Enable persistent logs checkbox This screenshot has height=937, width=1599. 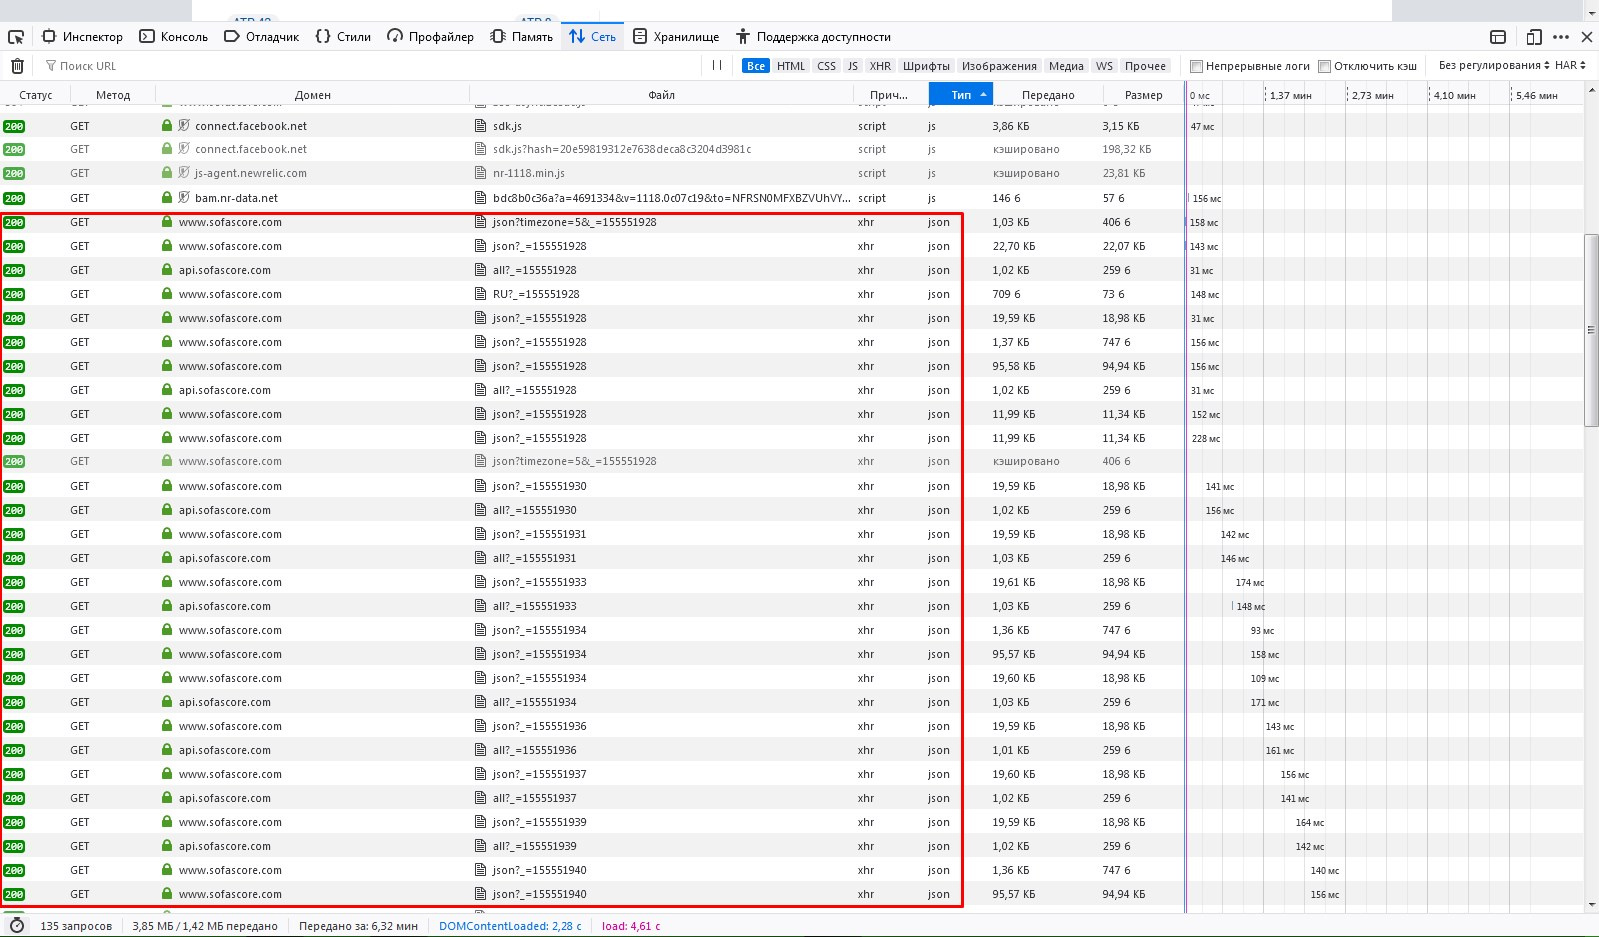pos(1196,66)
